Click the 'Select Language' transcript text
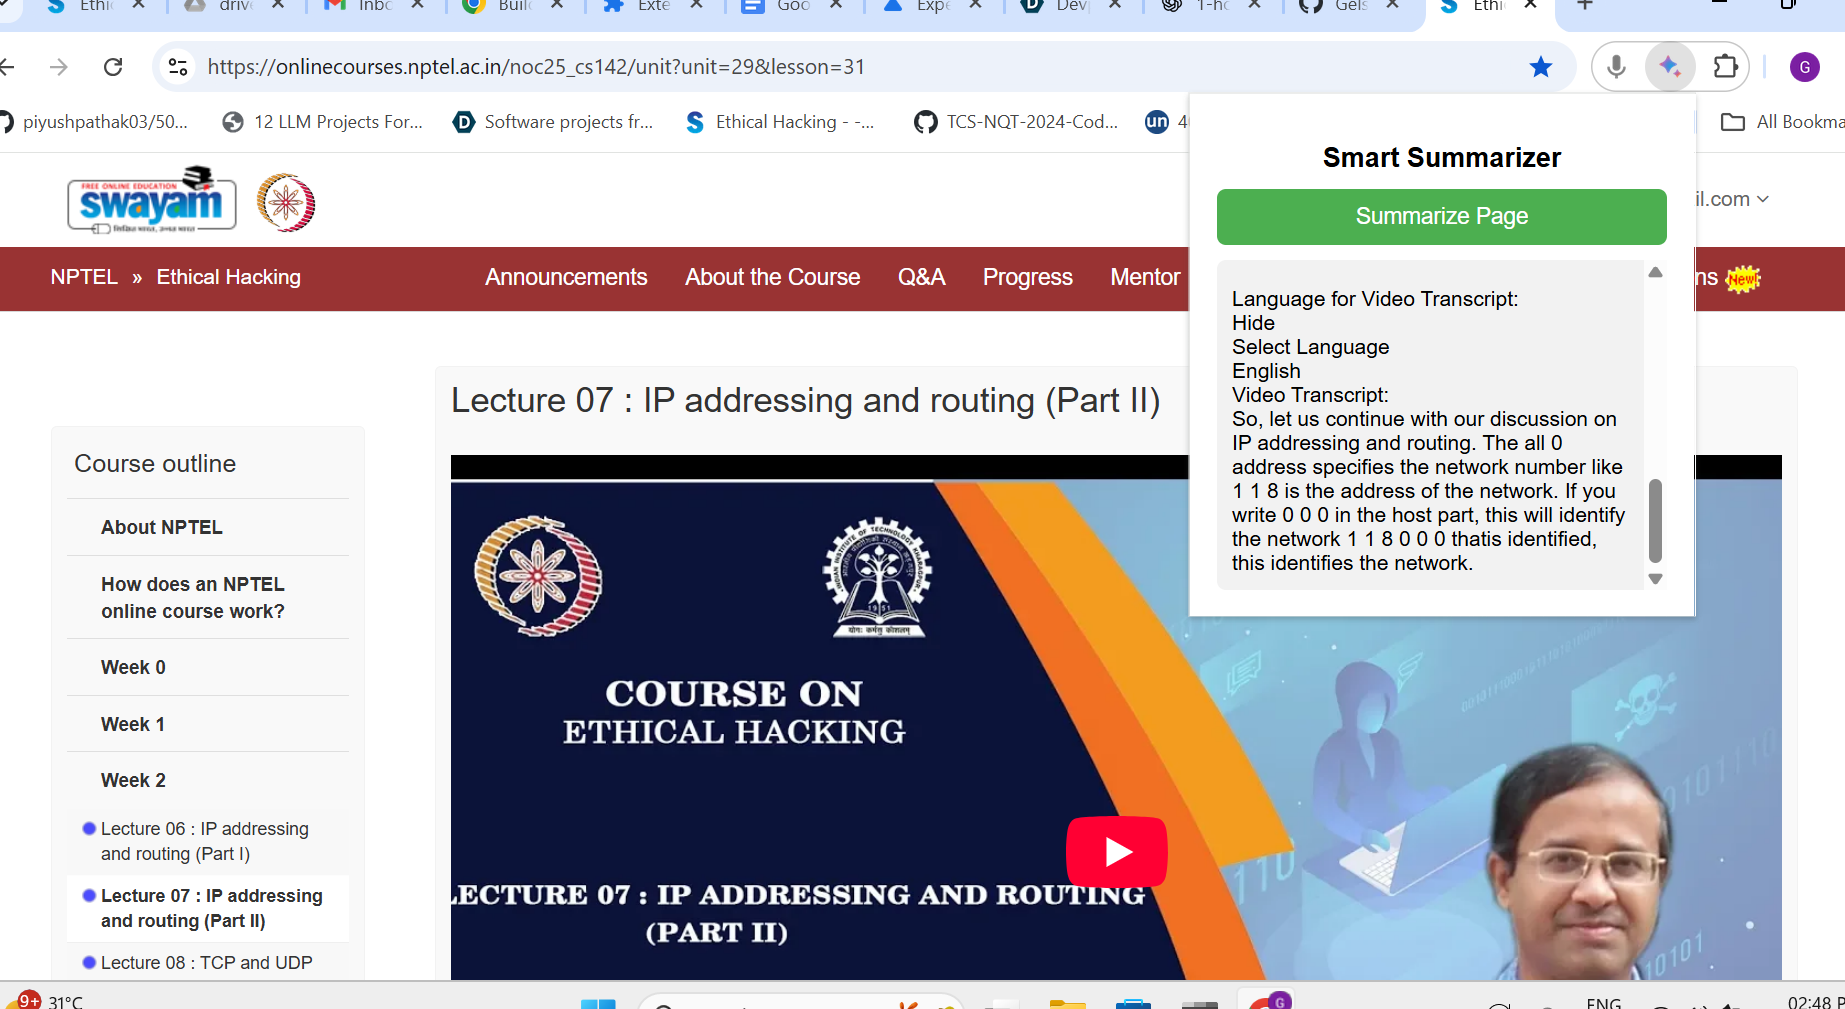 pos(1310,347)
